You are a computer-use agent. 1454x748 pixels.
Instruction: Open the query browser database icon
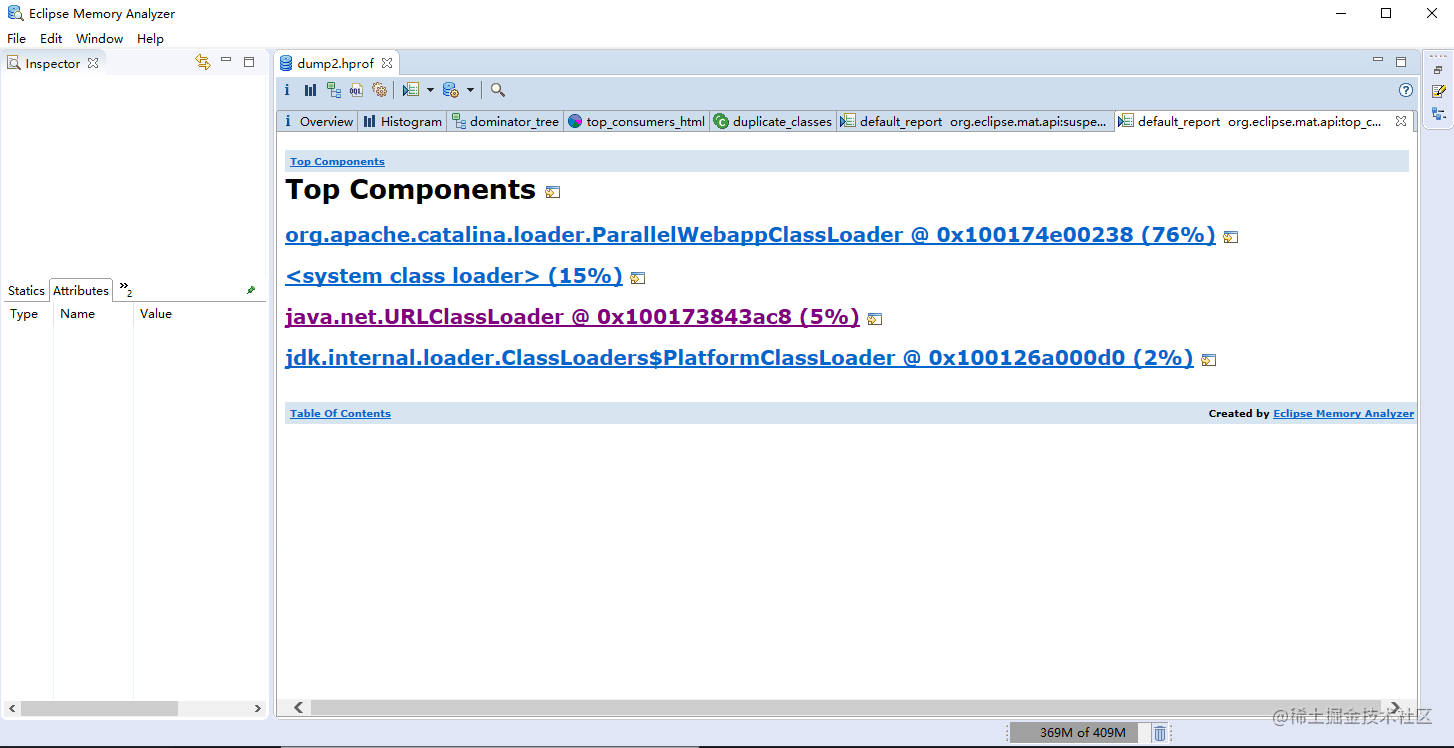[x=450, y=90]
